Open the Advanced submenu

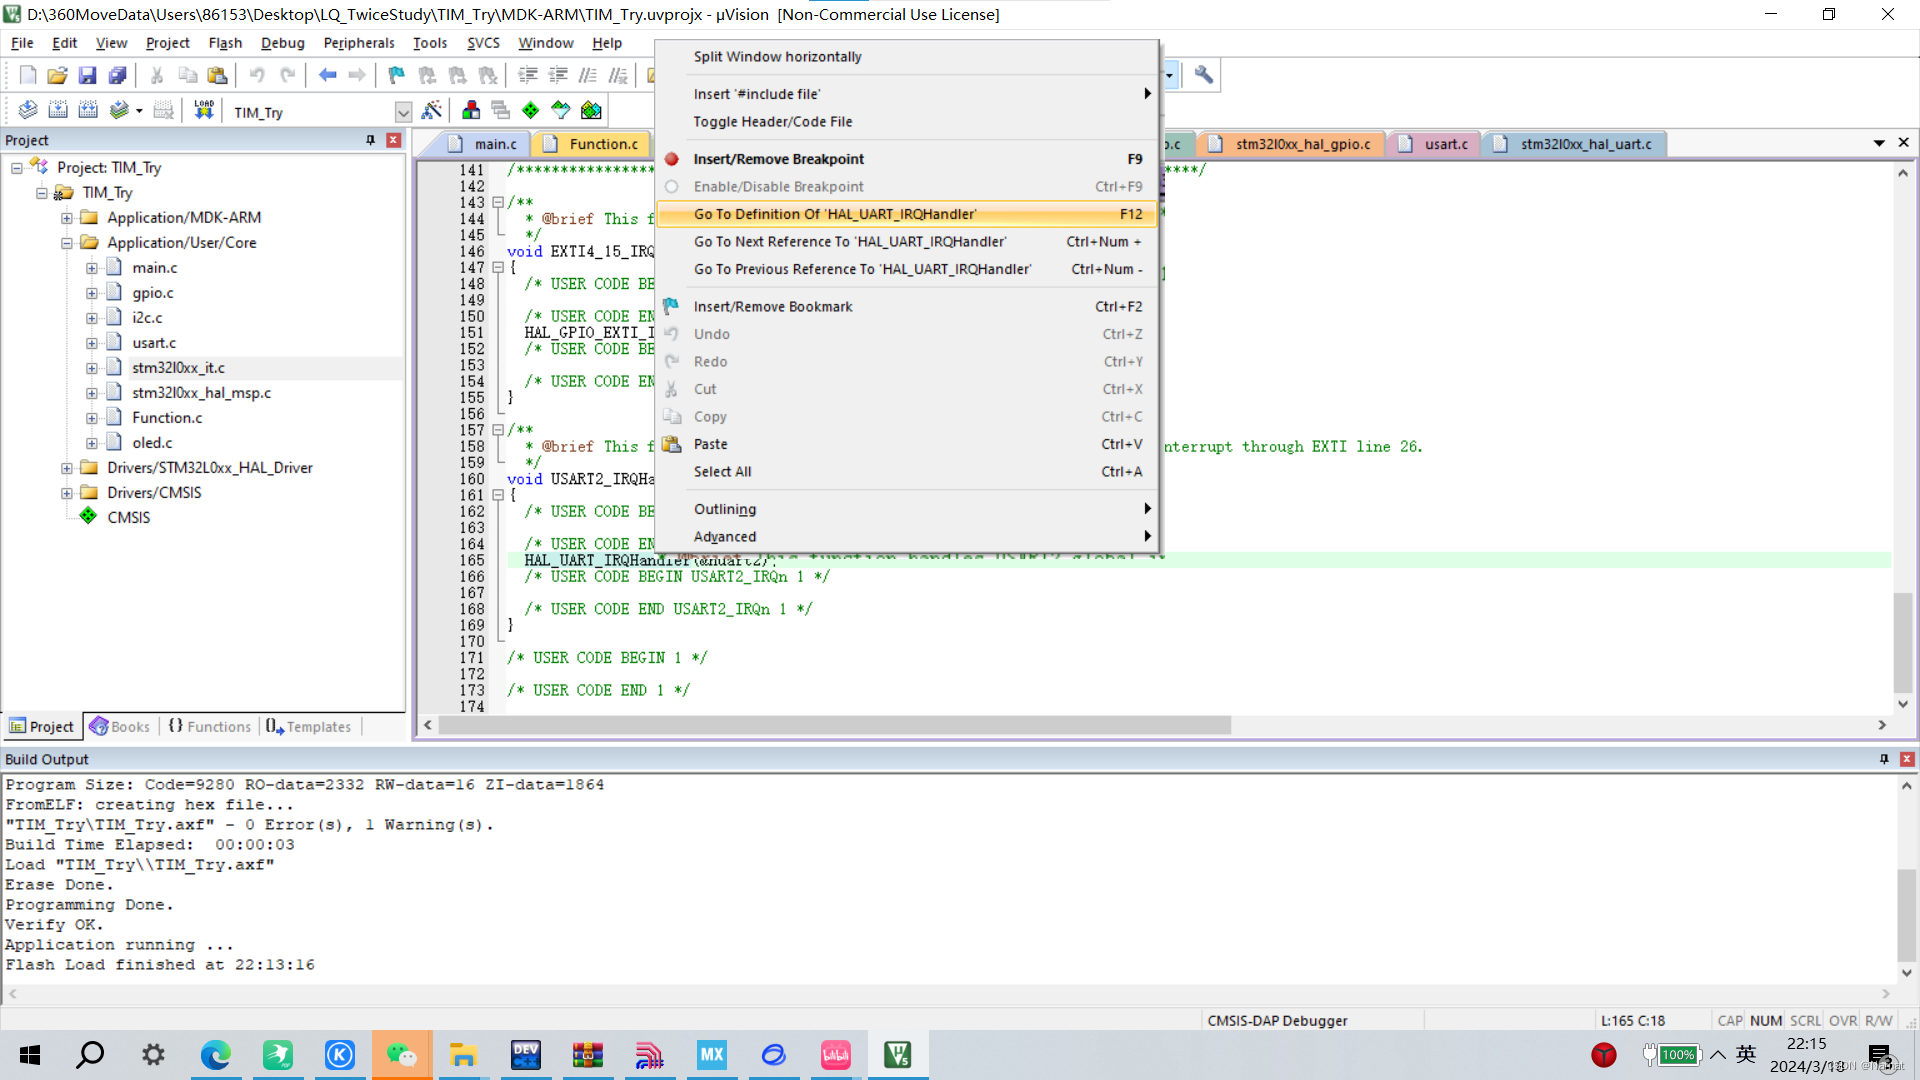pos(907,537)
